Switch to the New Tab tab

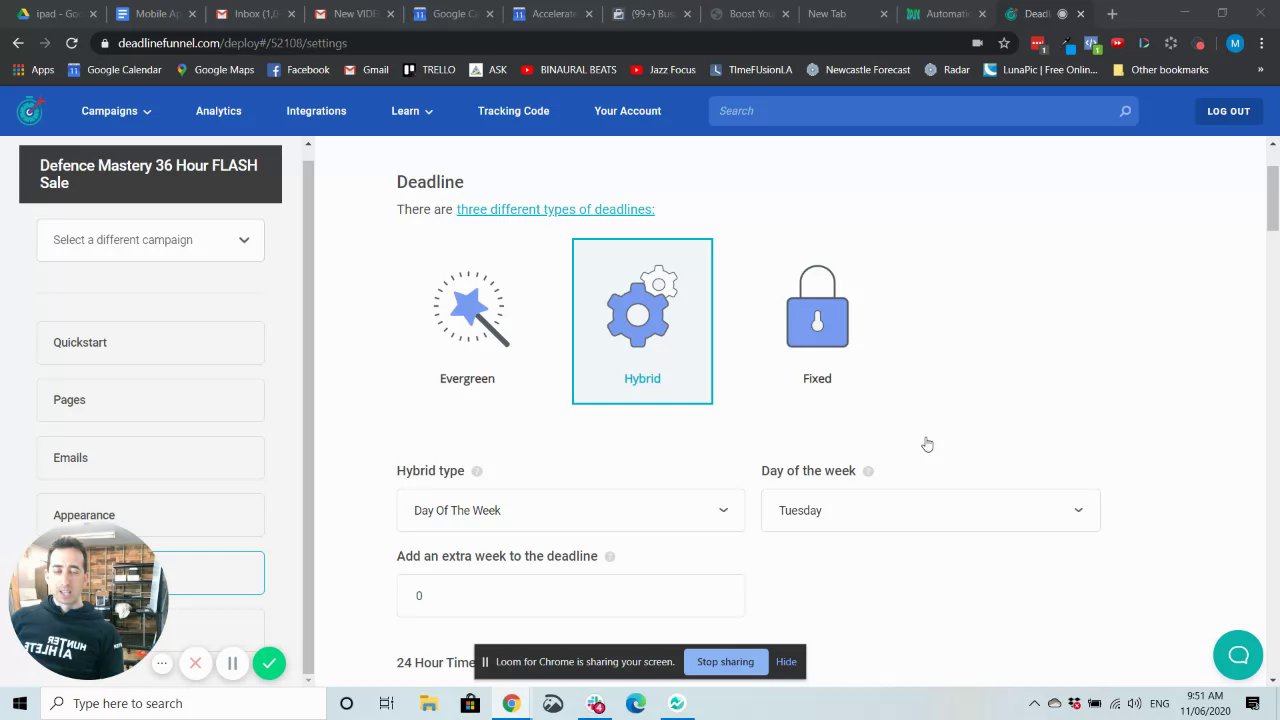(845, 14)
